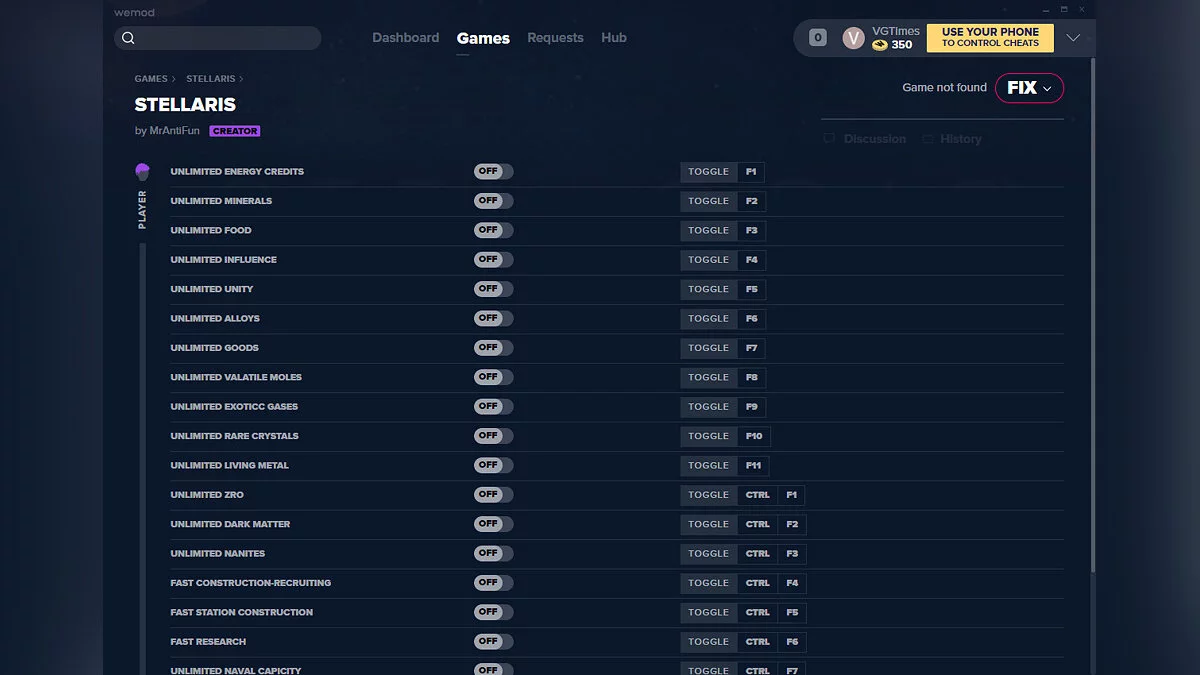1200x675 pixels.
Task: Click the chevron after STELLARIS breadcrumb
Action: click(x=241, y=79)
